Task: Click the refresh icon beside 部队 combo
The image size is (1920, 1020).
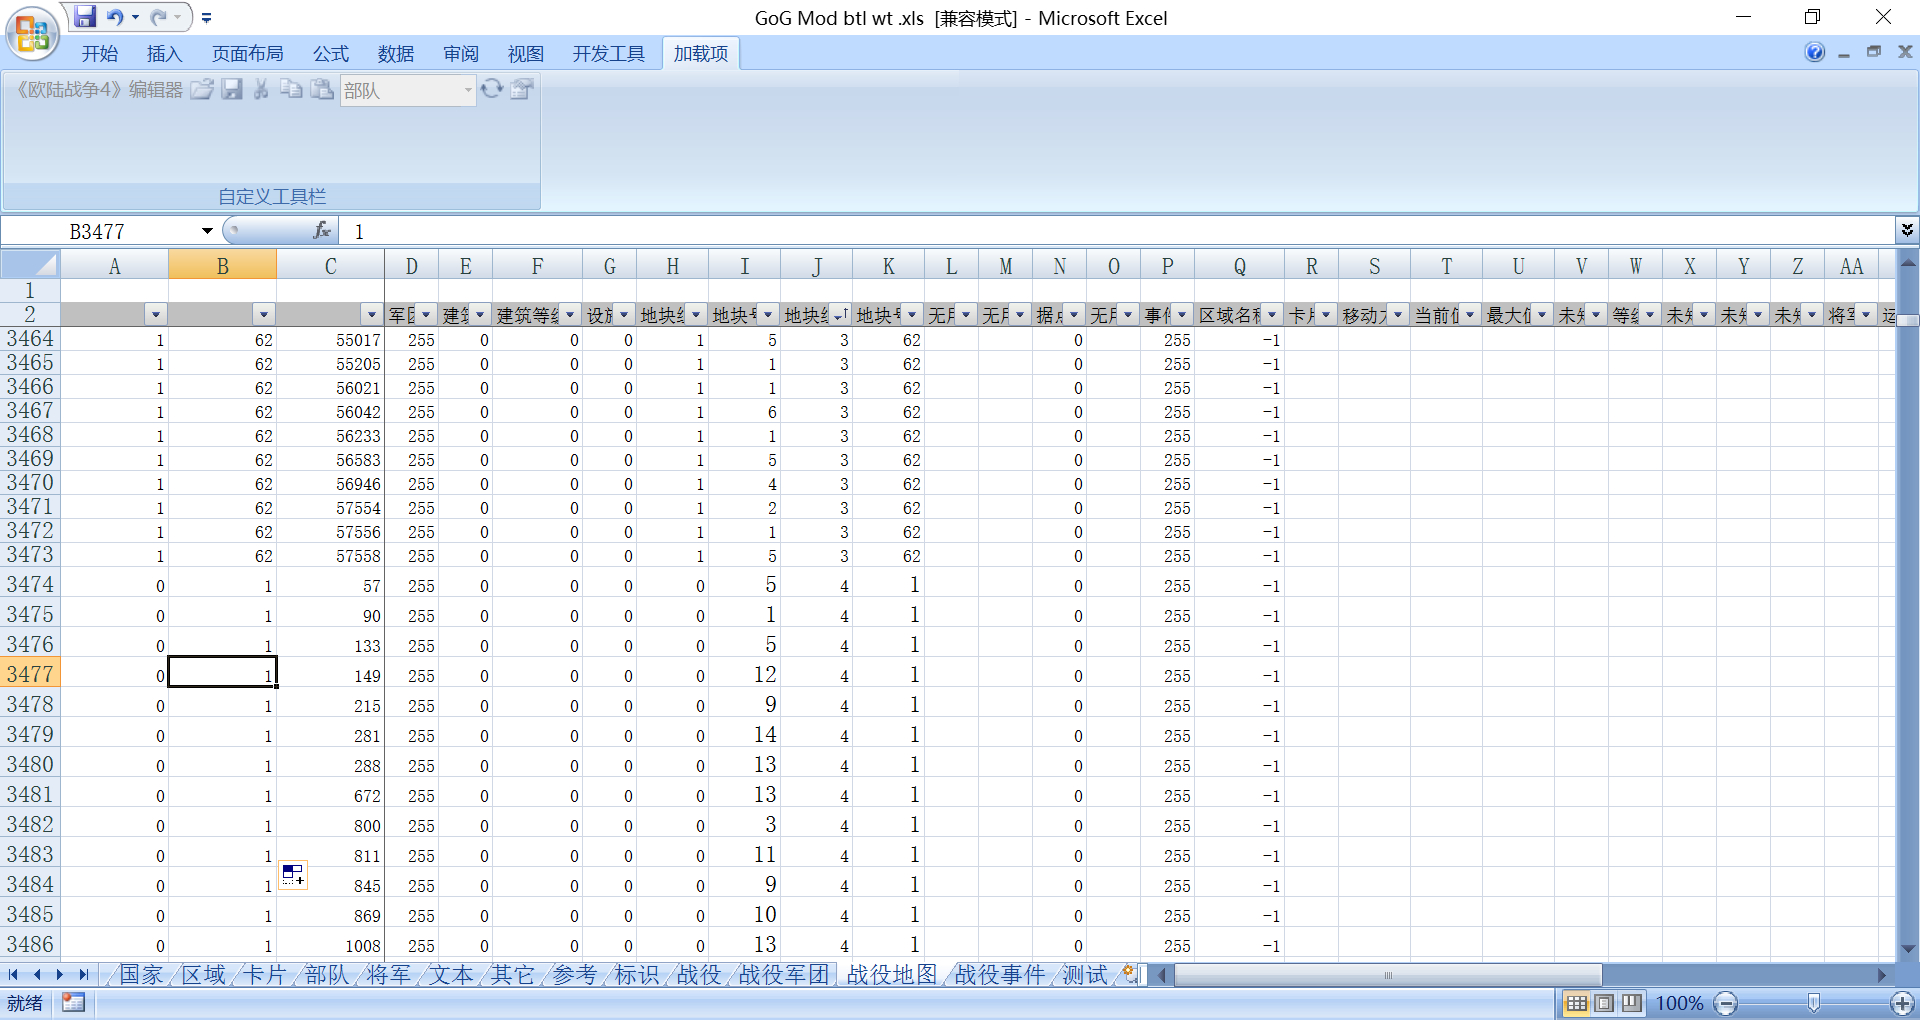Action: [x=492, y=89]
